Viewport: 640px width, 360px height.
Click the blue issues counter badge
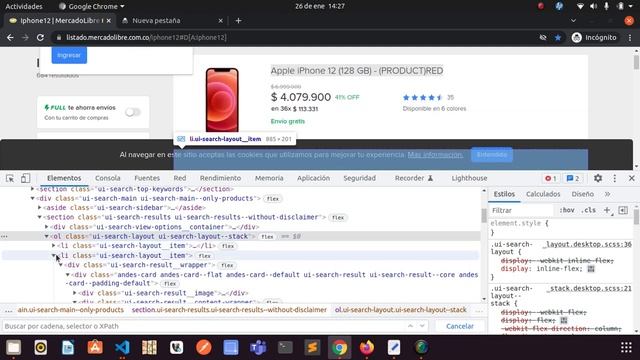click(x=573, y=178)
